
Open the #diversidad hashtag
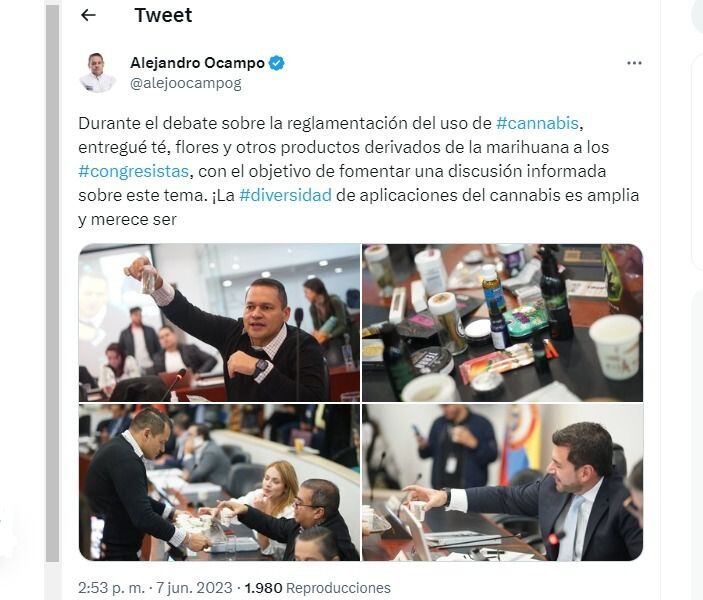click(286, 196)
